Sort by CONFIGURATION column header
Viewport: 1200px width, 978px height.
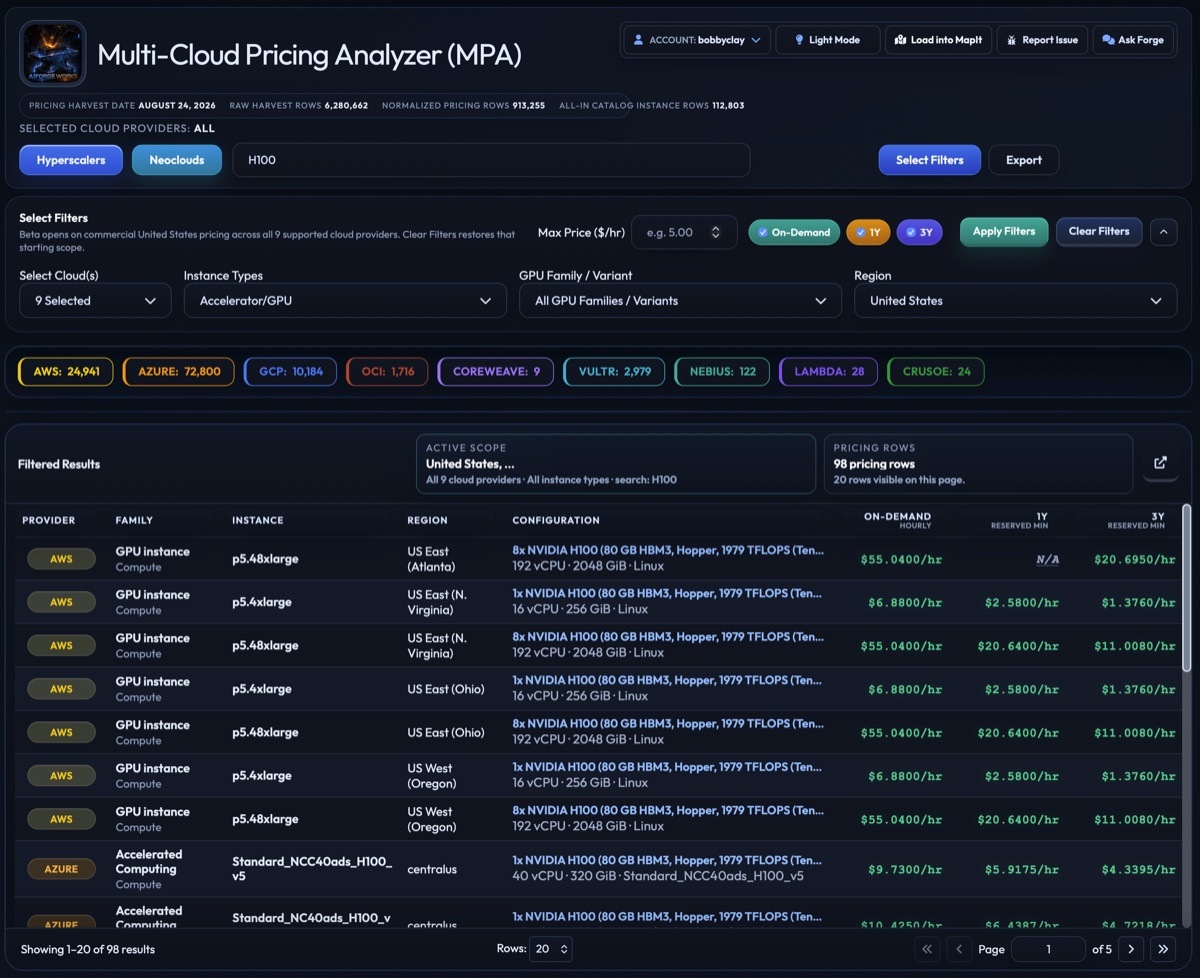556,520
